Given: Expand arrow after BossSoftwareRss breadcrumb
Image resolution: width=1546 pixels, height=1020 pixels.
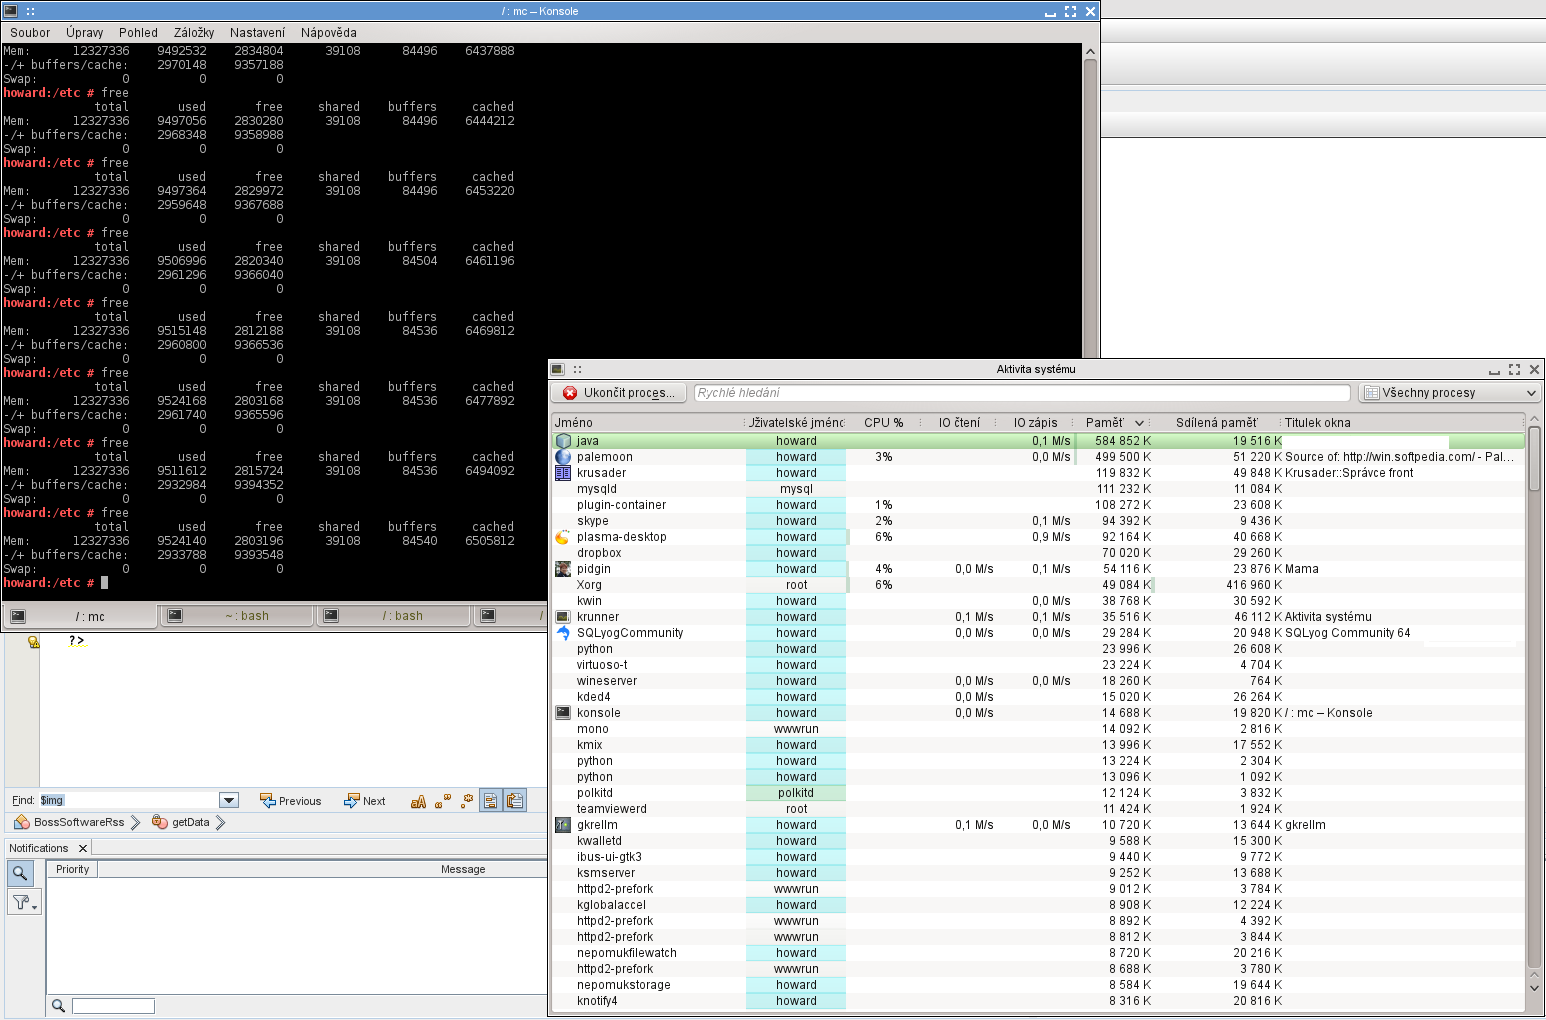Looking at the screenshot, I should (135, 823).
